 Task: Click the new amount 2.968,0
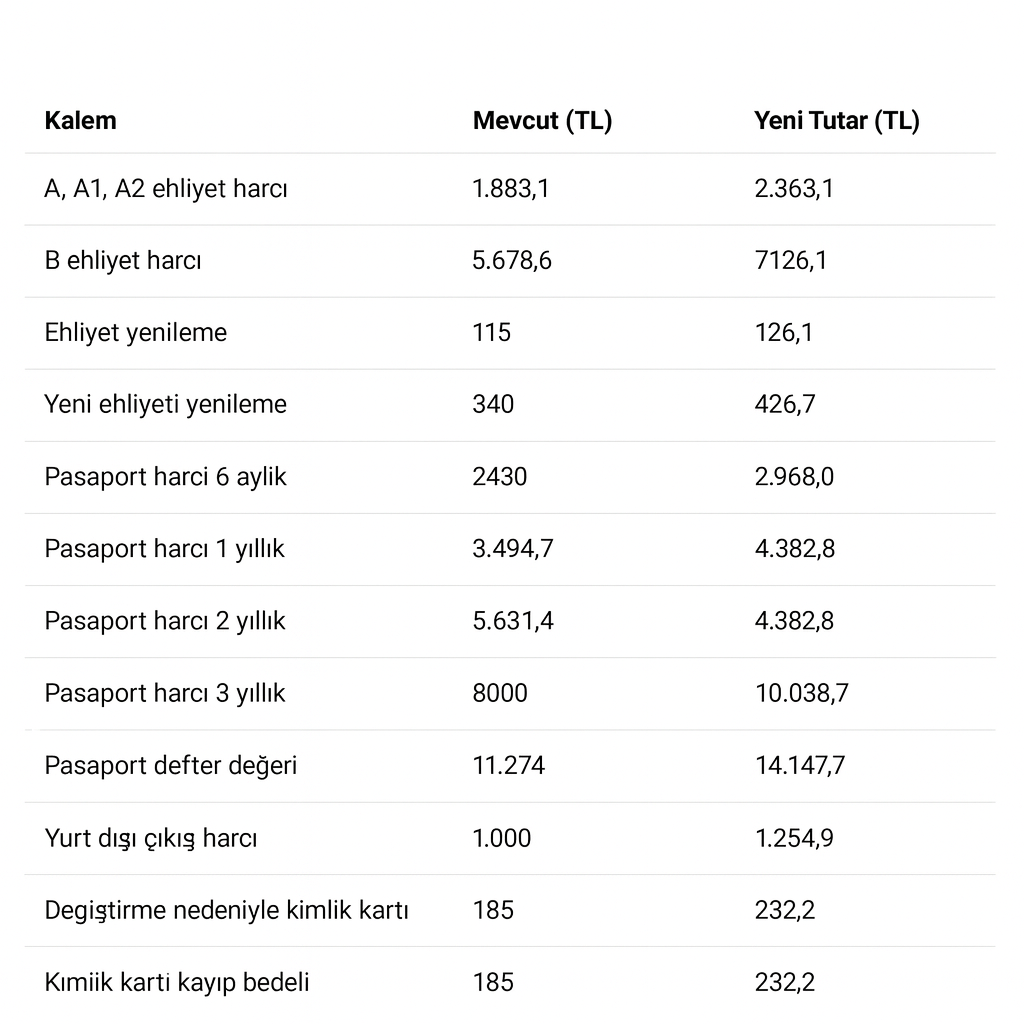pos(794,477)
